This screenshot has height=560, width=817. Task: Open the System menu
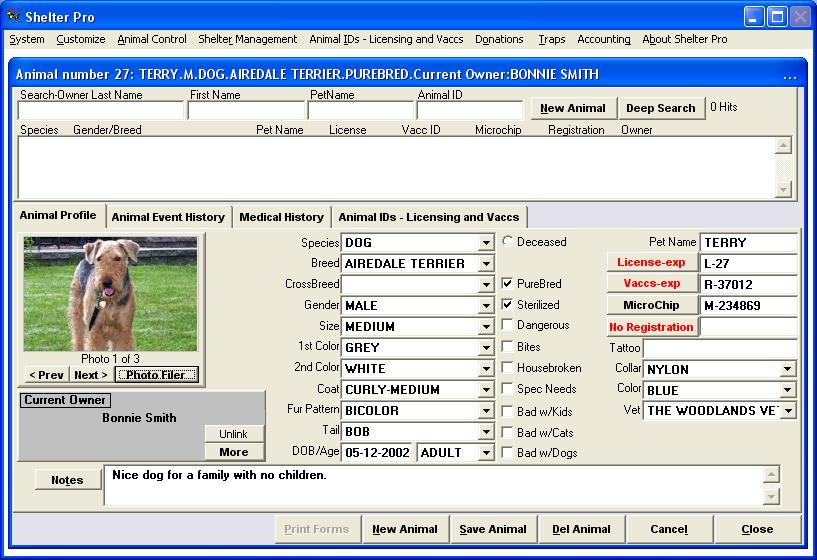27,39
